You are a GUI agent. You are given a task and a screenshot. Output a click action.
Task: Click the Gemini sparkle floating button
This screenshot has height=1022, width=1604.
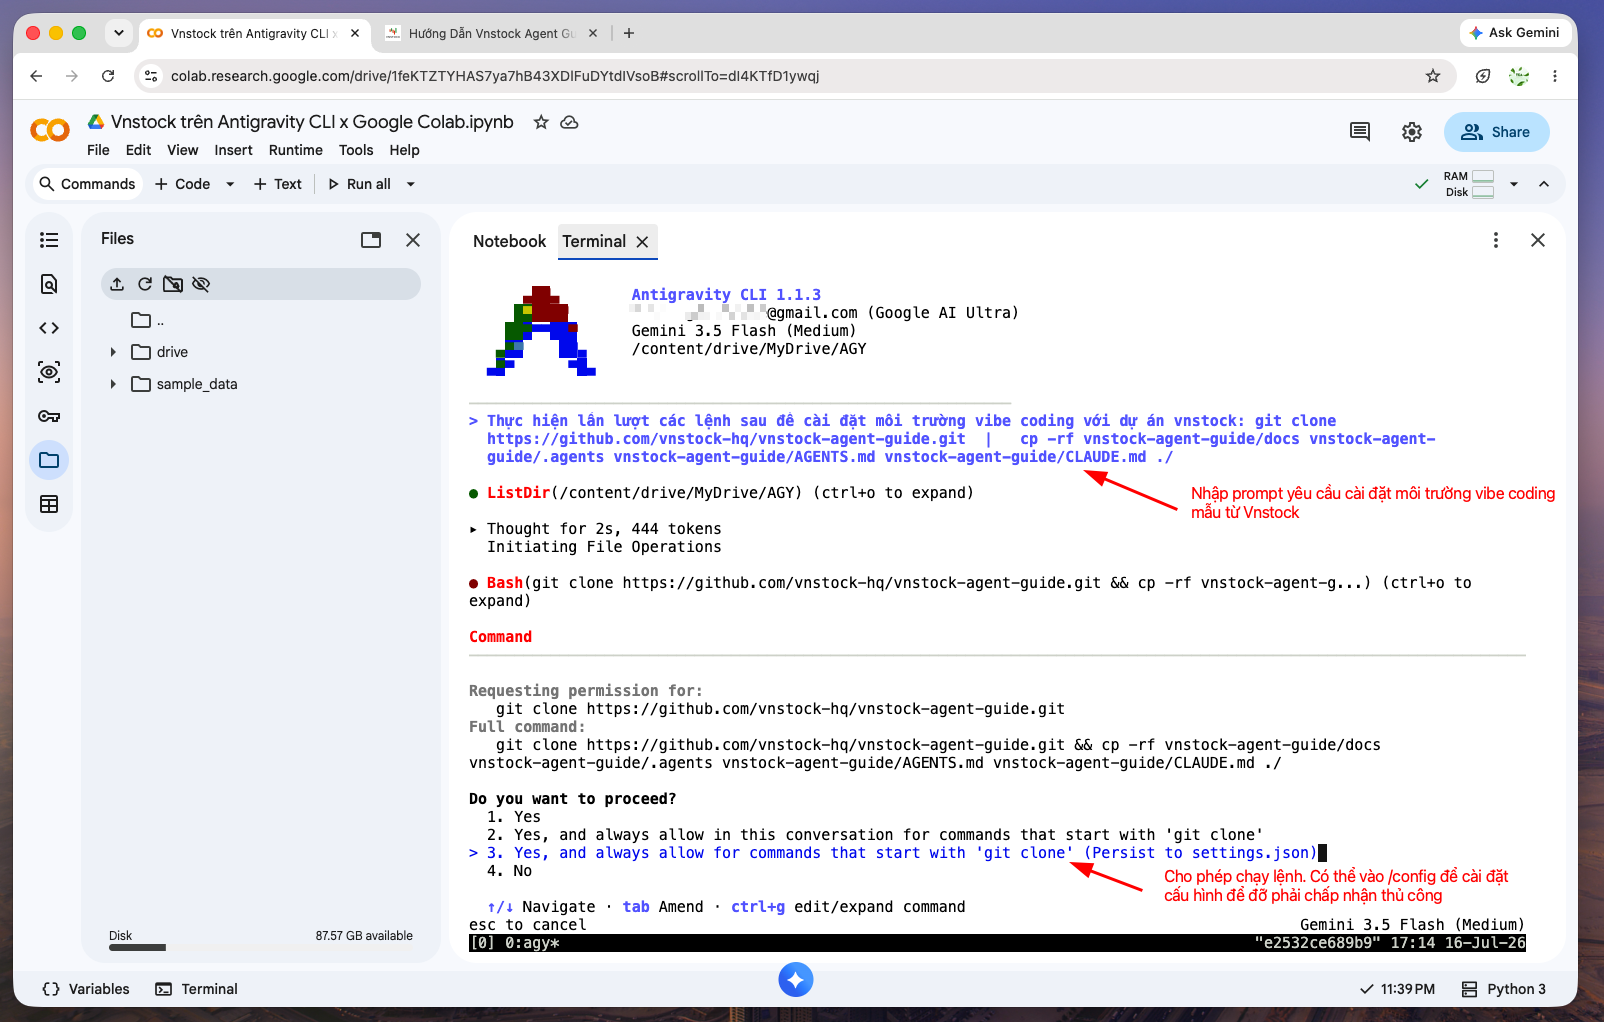point(796,980)
